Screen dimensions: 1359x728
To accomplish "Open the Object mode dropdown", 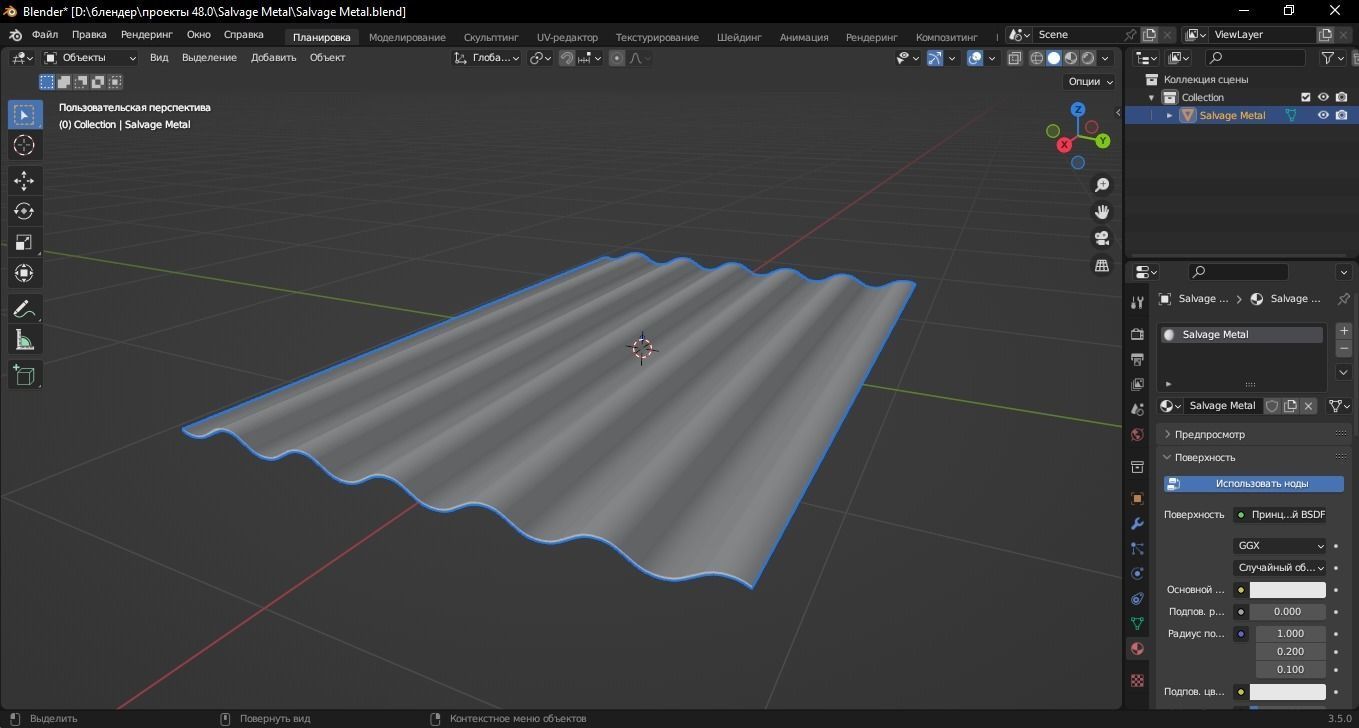I will click(90, 58).
